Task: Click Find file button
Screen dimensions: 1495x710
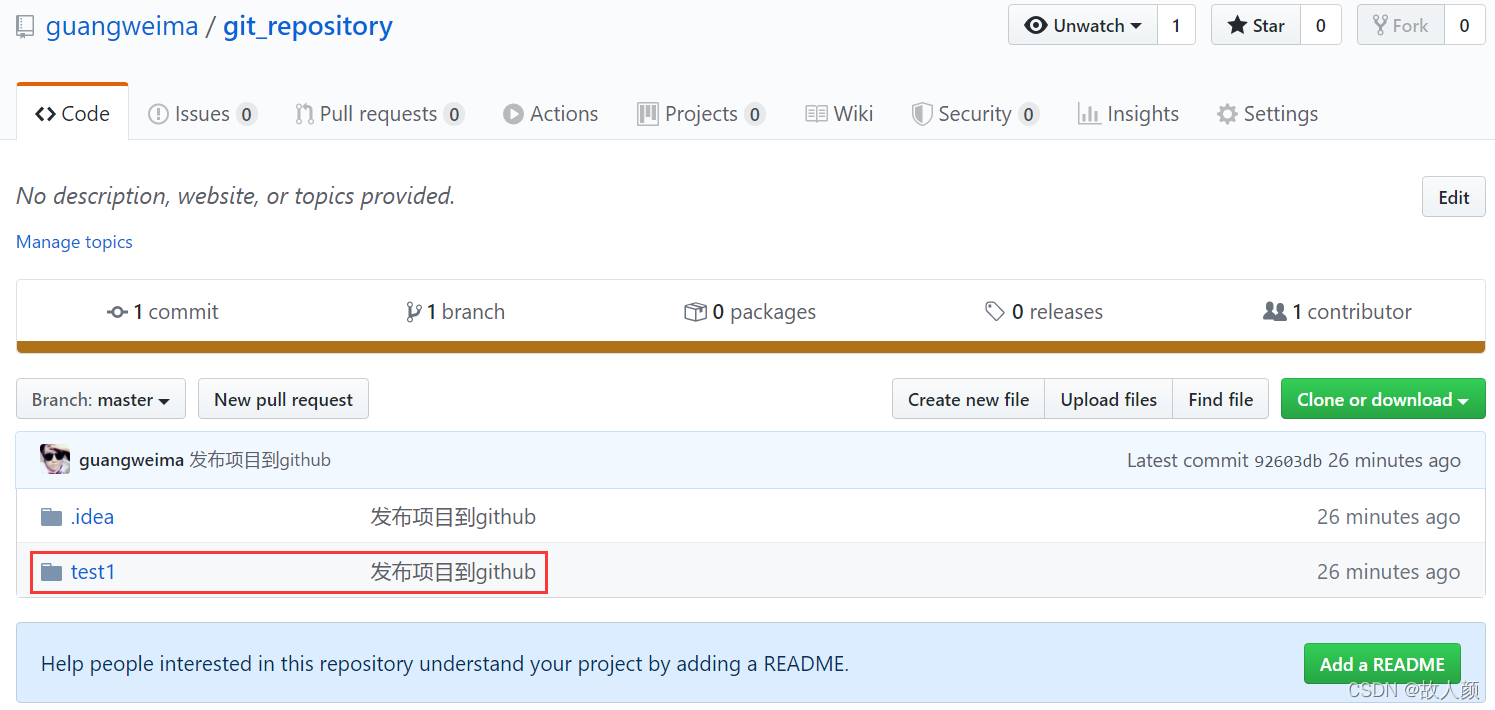Action: coord(1220,399)
